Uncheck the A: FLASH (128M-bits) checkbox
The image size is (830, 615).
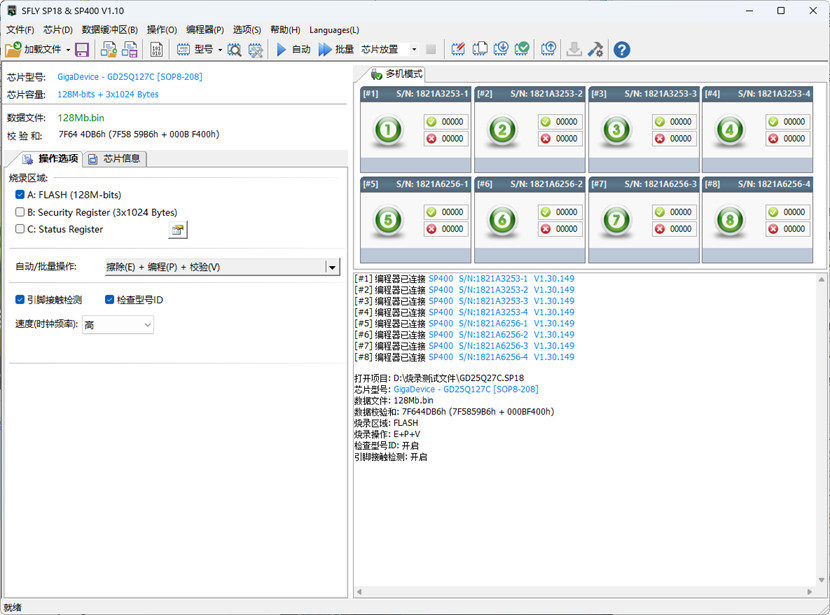coord(20,195)
